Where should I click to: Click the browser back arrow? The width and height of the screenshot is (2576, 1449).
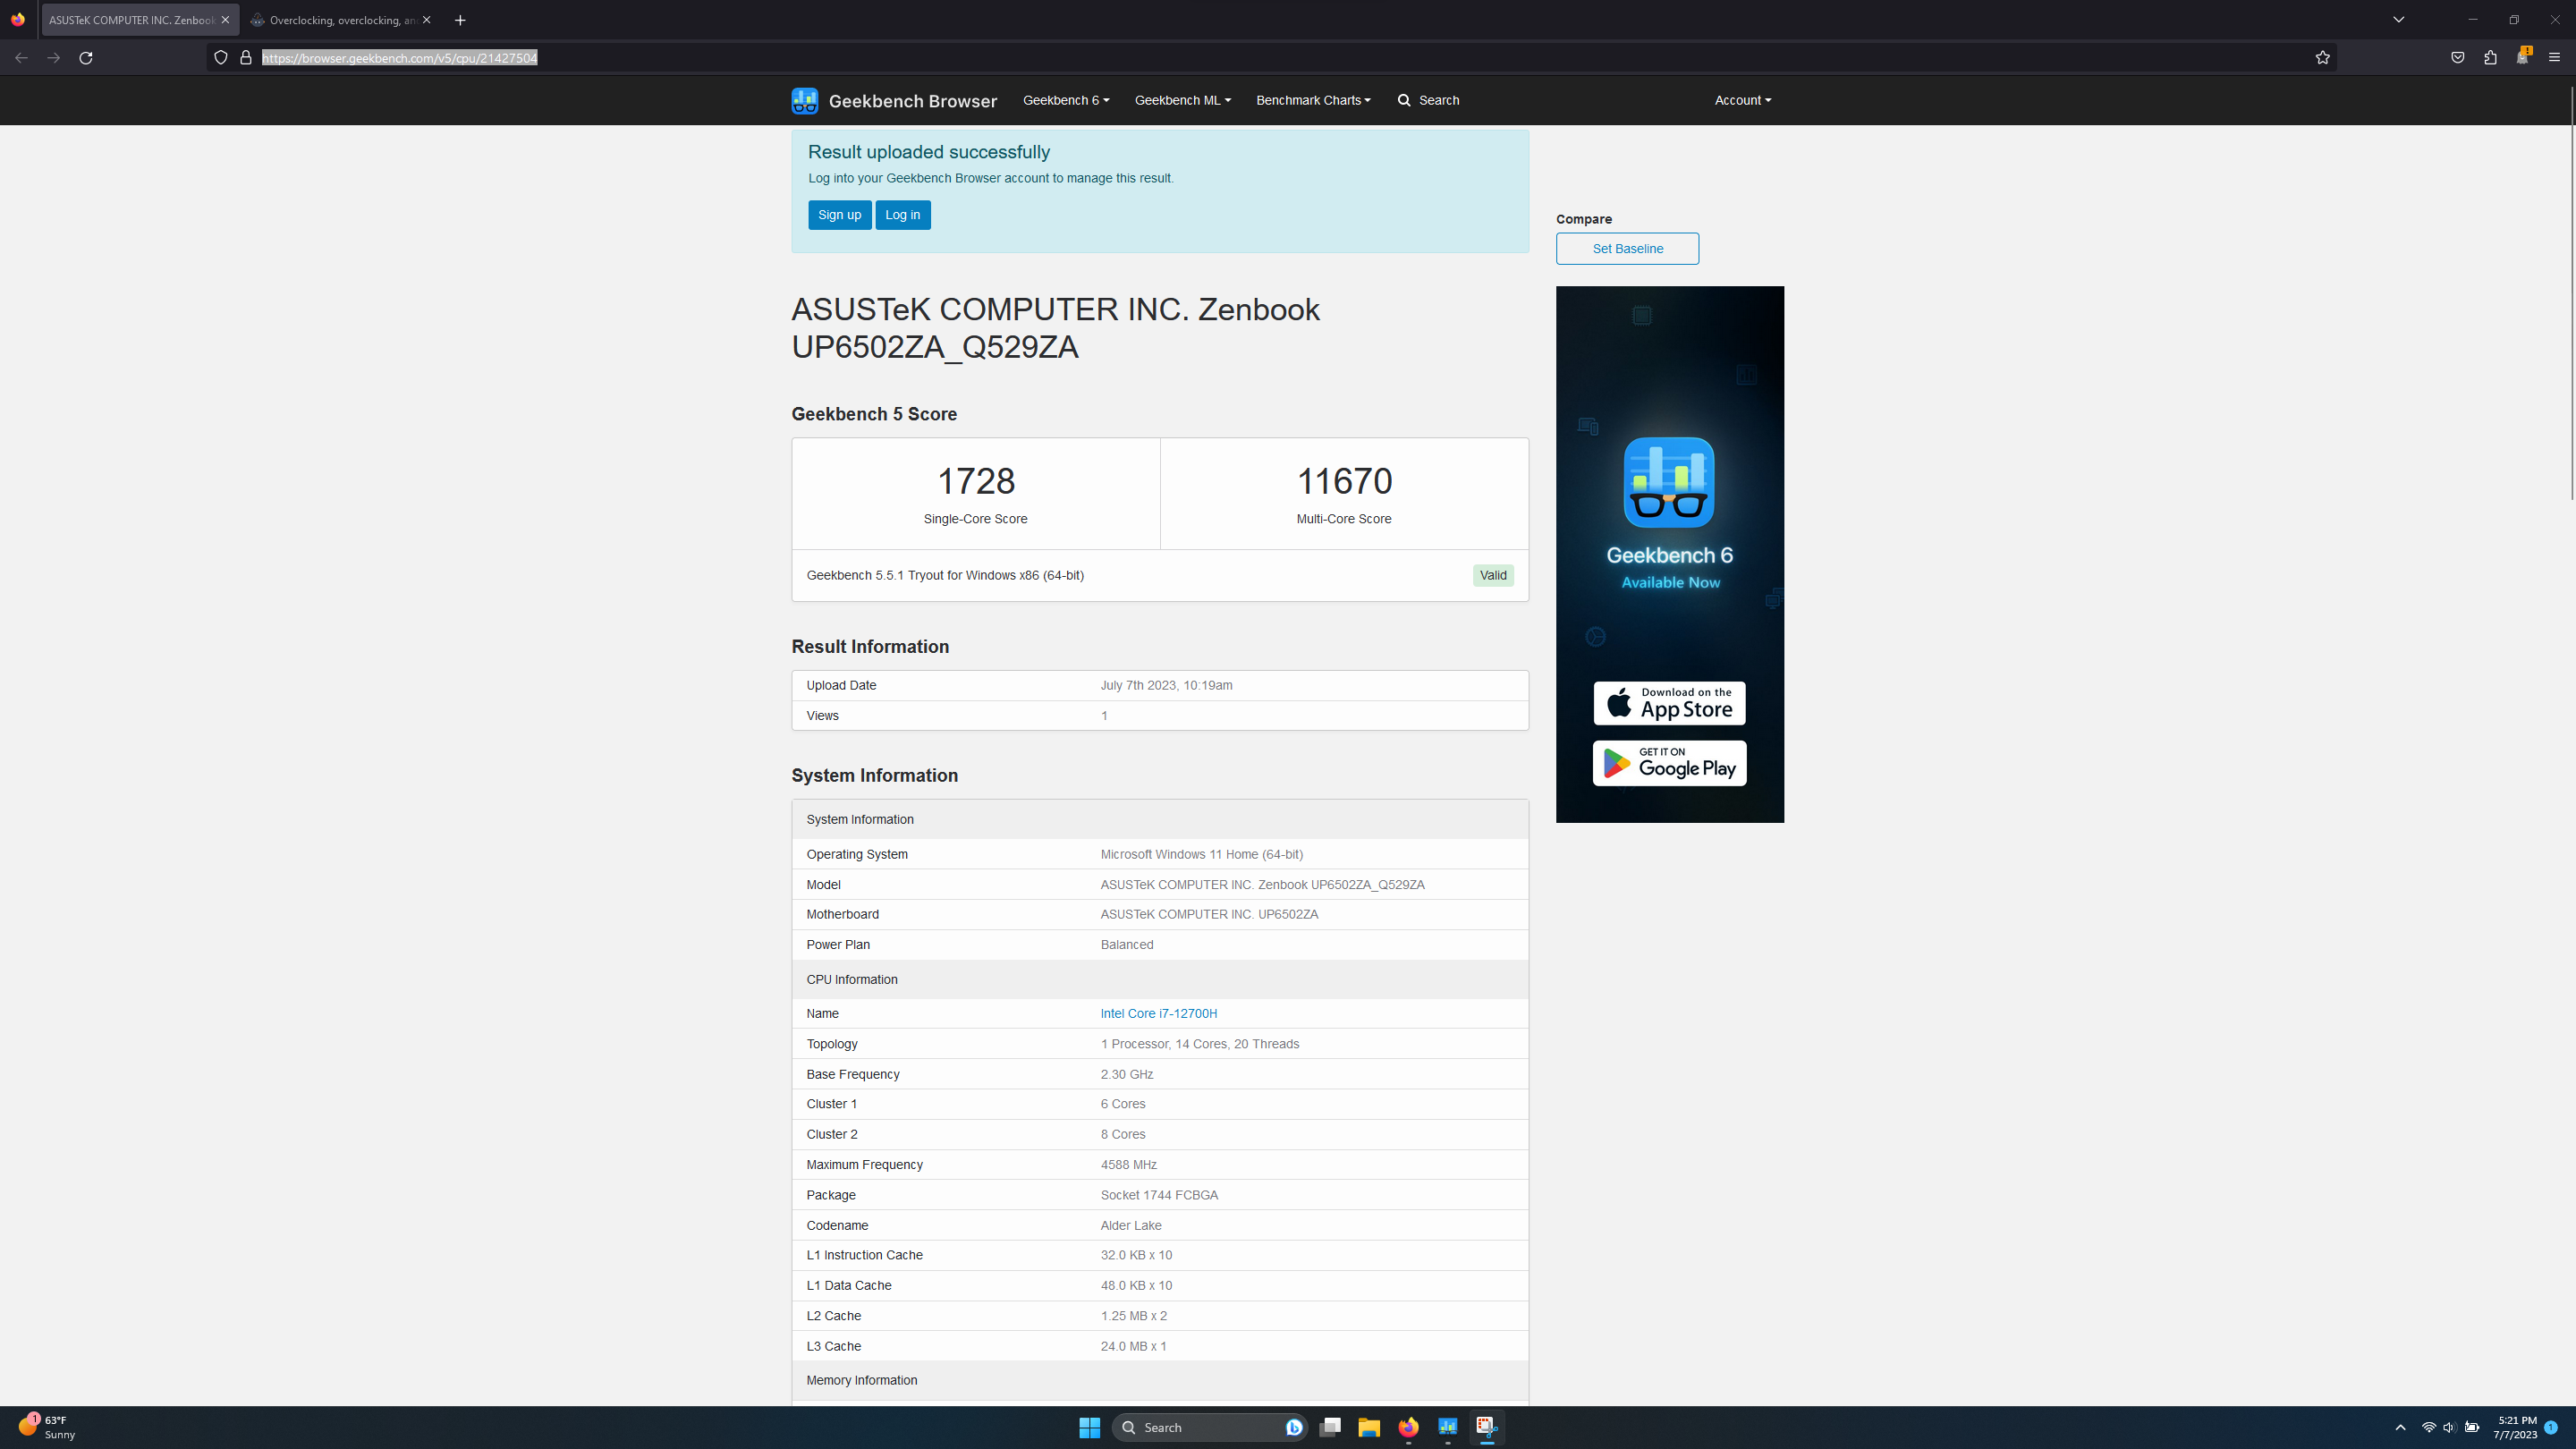coord(21,58)
